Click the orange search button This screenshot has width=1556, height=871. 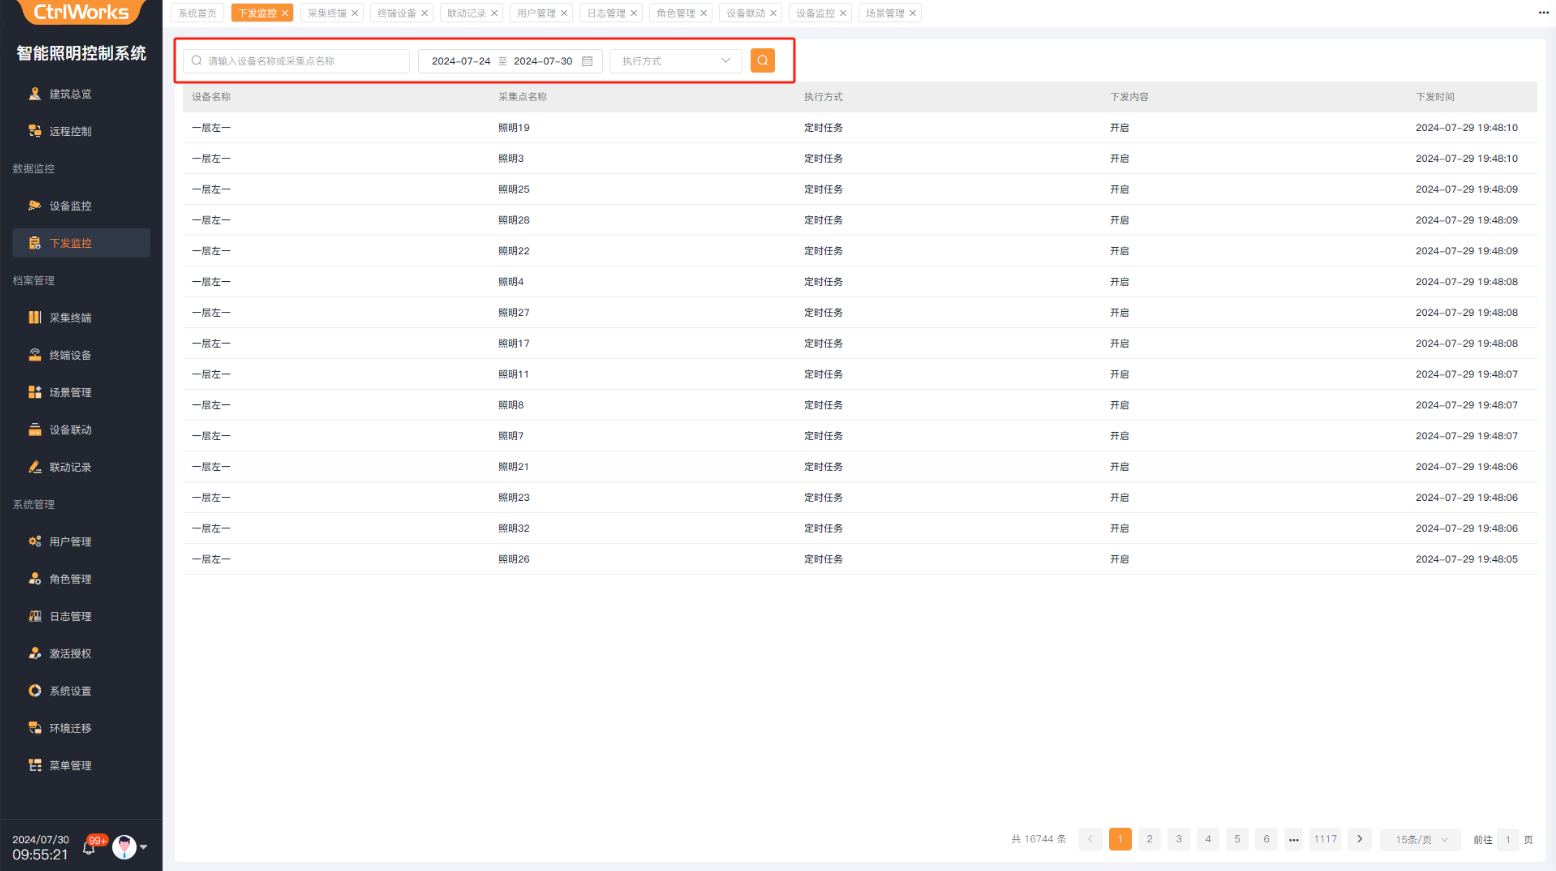[x=762, y=61]
